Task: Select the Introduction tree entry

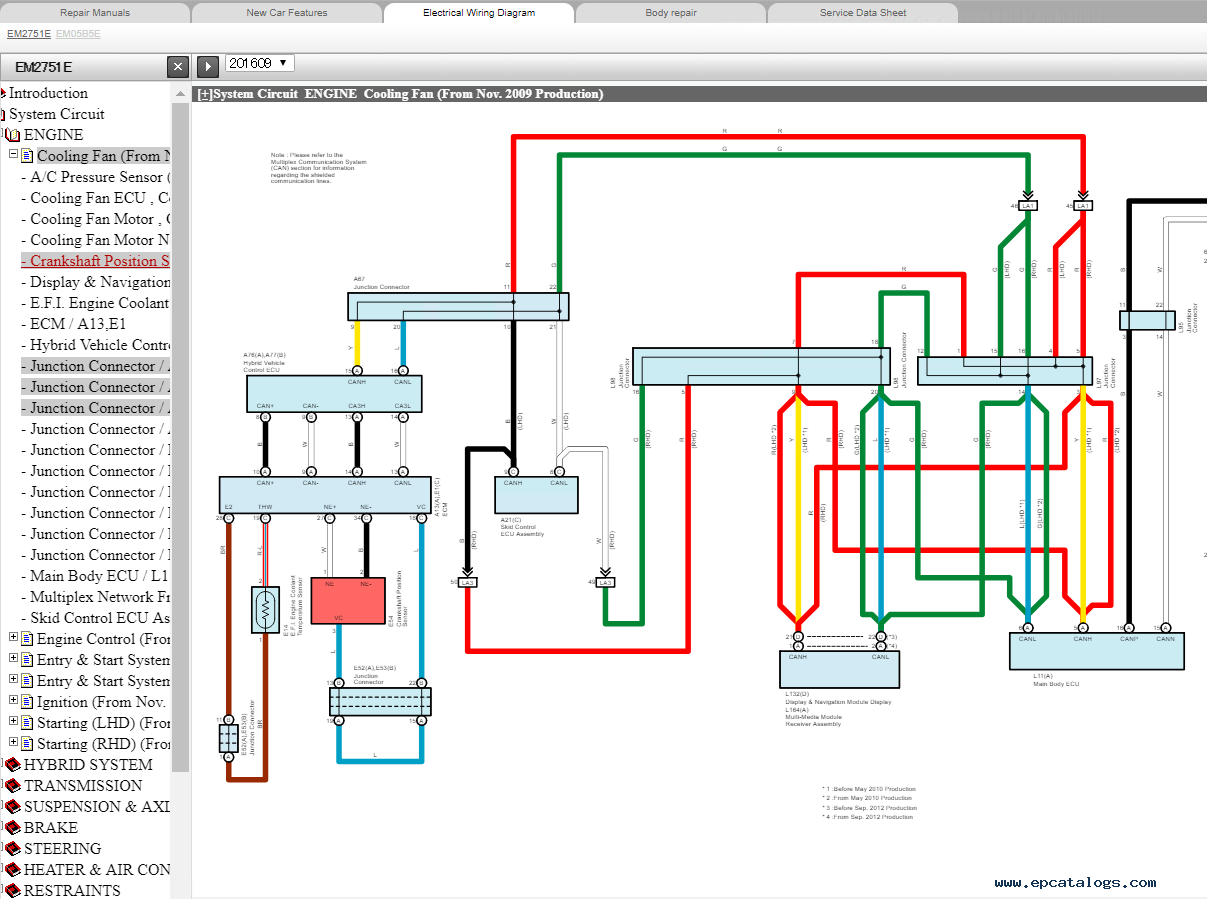Action: coord(48,93)
